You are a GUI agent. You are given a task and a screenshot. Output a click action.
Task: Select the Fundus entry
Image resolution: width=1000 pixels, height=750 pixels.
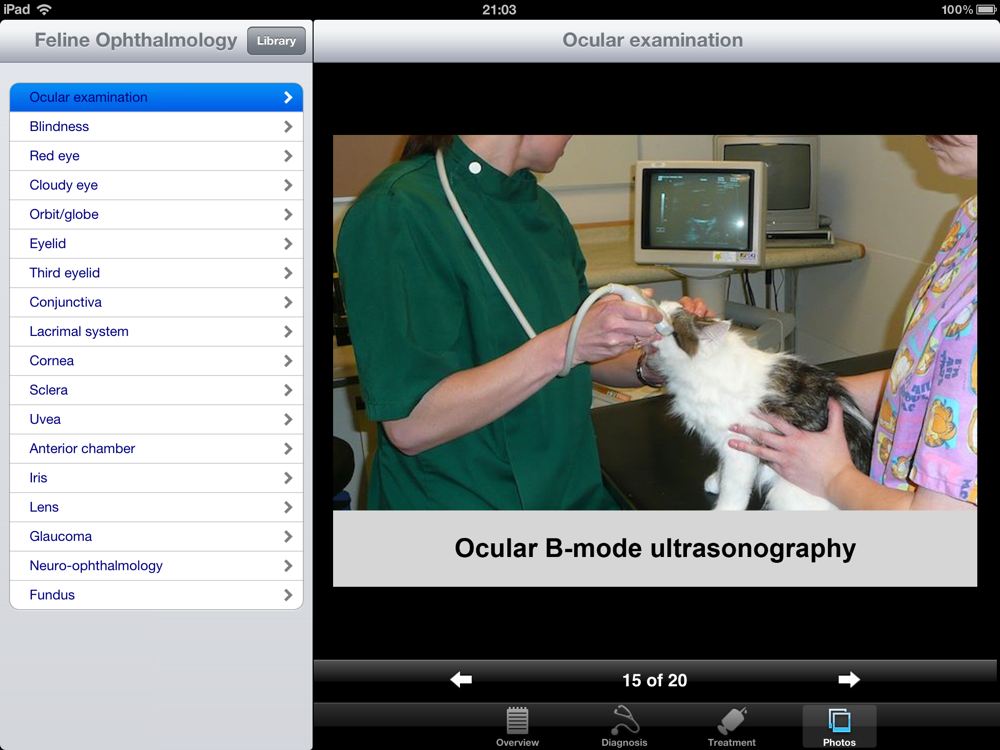pos(156,595)
